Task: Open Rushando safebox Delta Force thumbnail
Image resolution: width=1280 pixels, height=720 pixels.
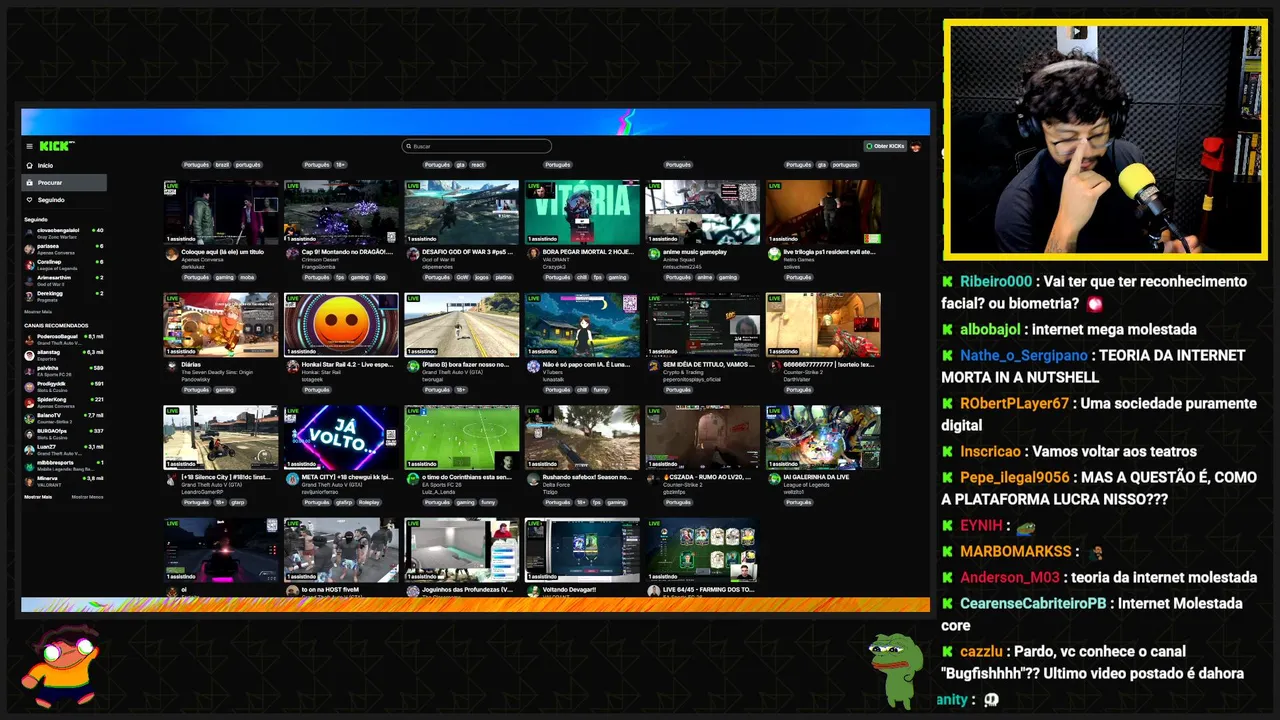Action: [x=582, y=437]
